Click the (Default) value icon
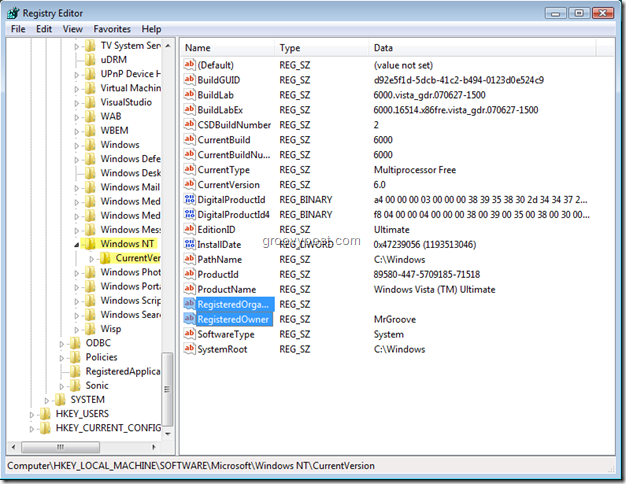 click(x=189, y=65)
